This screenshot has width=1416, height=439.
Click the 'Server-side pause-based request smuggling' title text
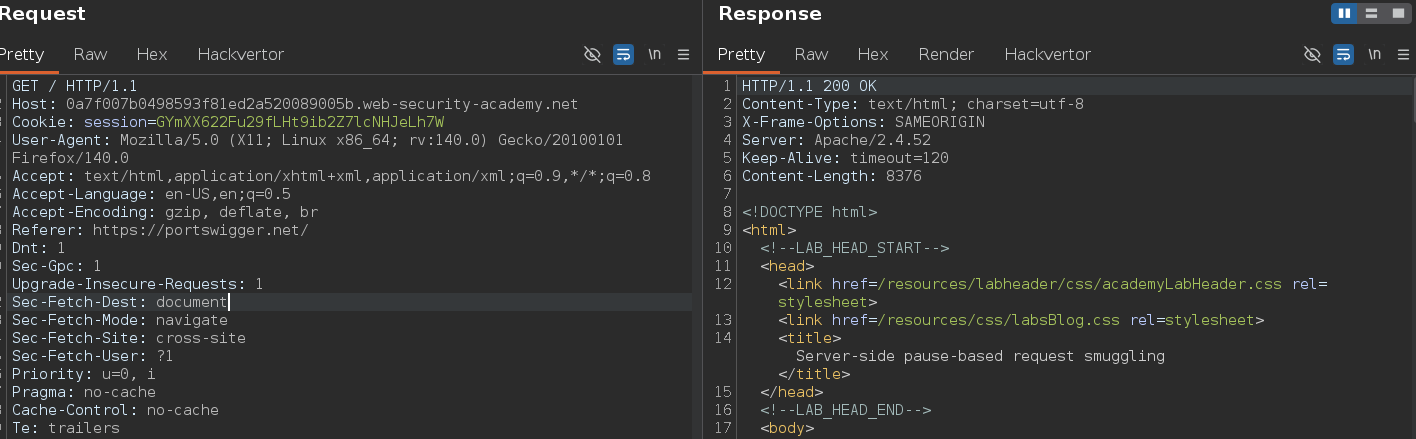980,356
